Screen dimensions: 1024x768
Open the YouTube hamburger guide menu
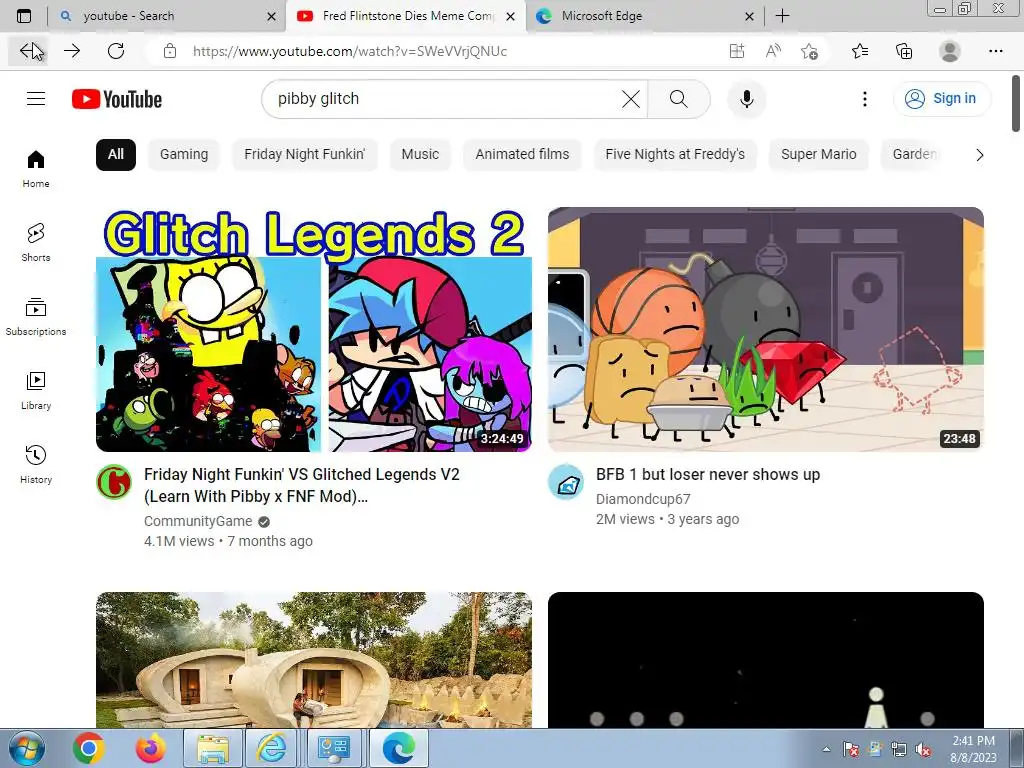(x=36, y=99)
